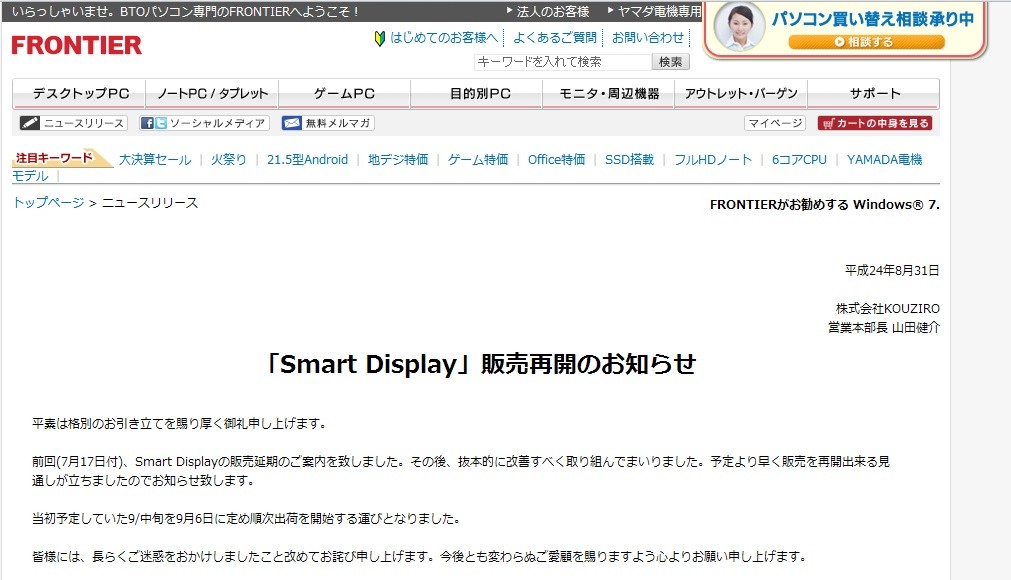Image resolution: width=1011 pixels, height=580 pixels.
Task: Follow the 大決算セール keyword link
Action: pyautogui.click(x=155, y=160)
